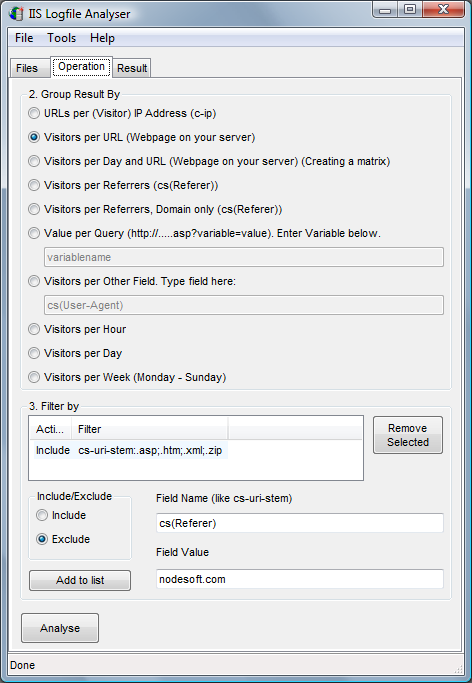
Task: Click the Analyse button
Action: pos(60,628)
